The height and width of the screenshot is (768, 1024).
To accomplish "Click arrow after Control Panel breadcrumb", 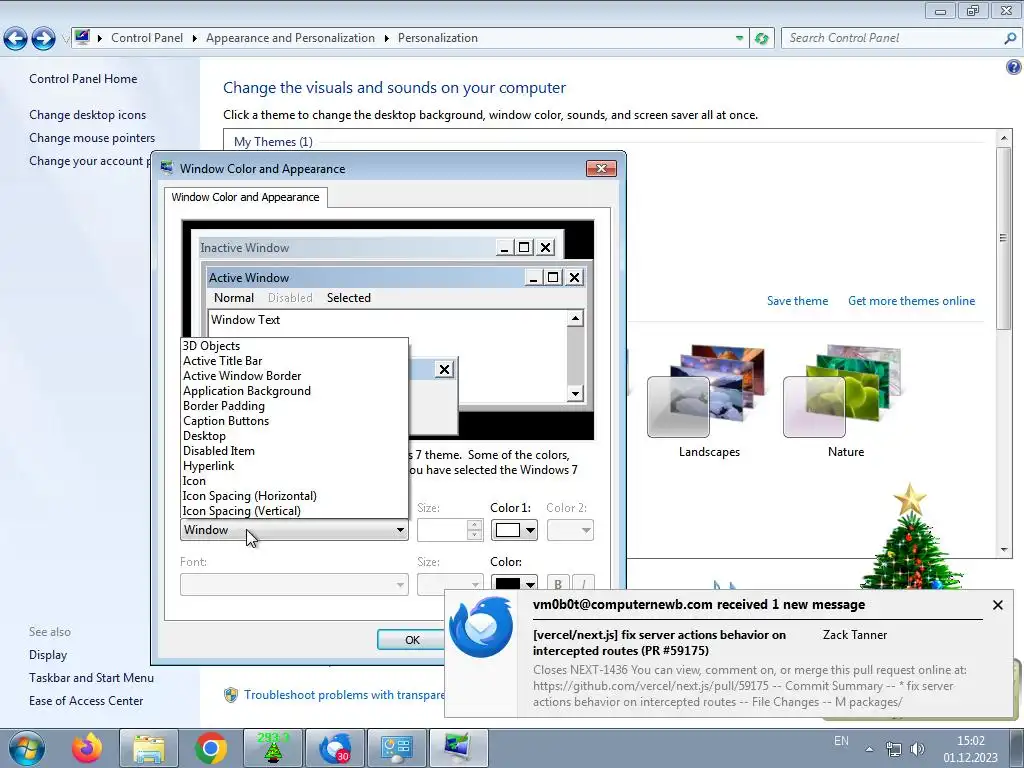I will pos(195,39).
